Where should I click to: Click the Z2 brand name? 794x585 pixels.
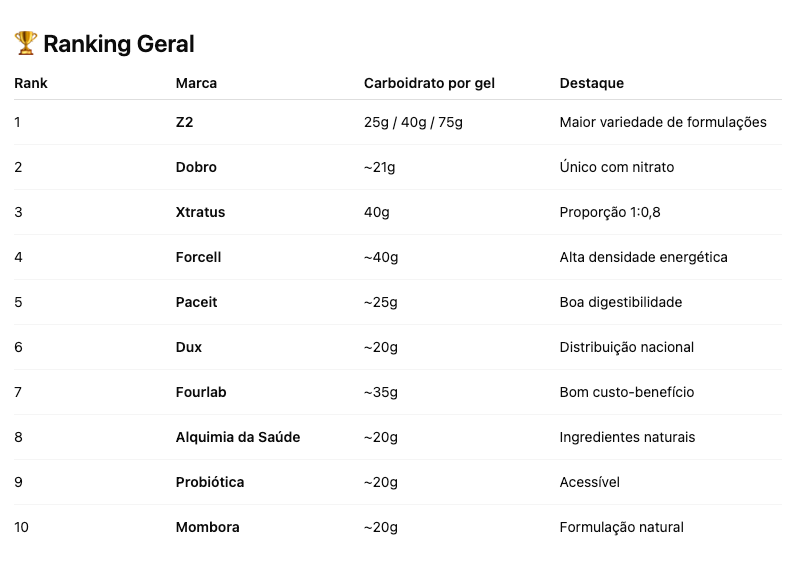184,122
